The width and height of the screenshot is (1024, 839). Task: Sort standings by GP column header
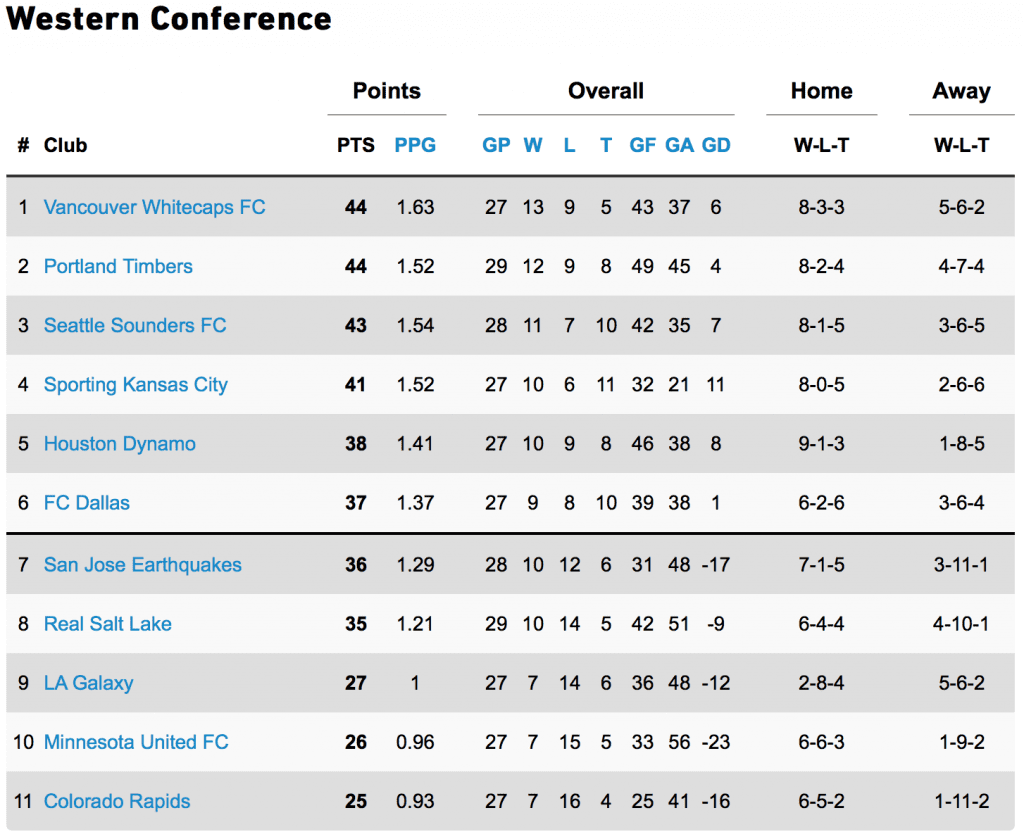point(496,145)
